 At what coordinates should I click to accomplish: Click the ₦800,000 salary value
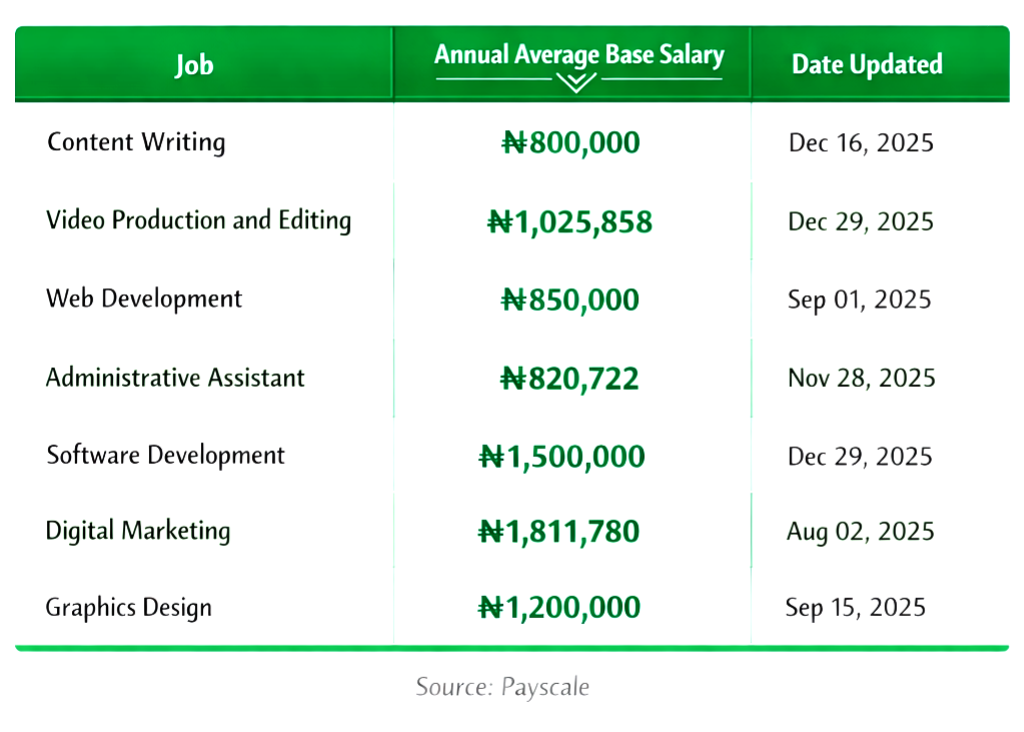[x=570, y=143]
